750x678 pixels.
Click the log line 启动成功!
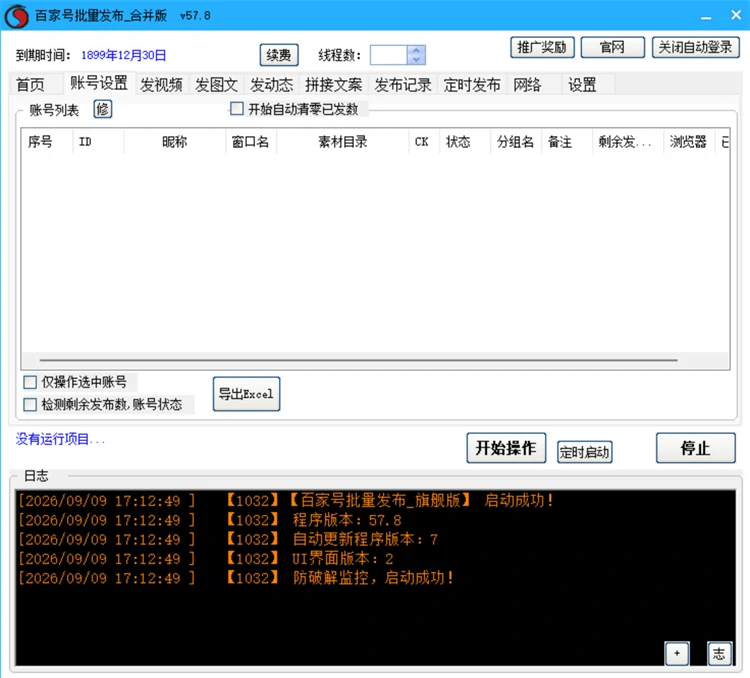pos(286,500)
